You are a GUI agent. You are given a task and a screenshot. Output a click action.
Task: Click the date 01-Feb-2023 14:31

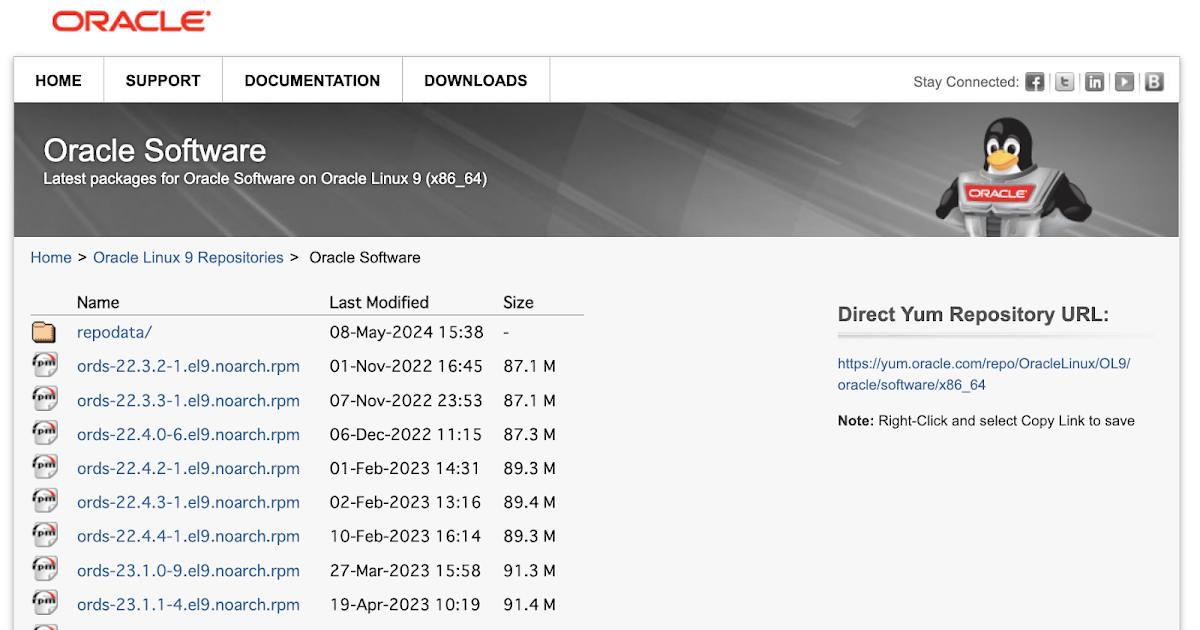point(405,468)
